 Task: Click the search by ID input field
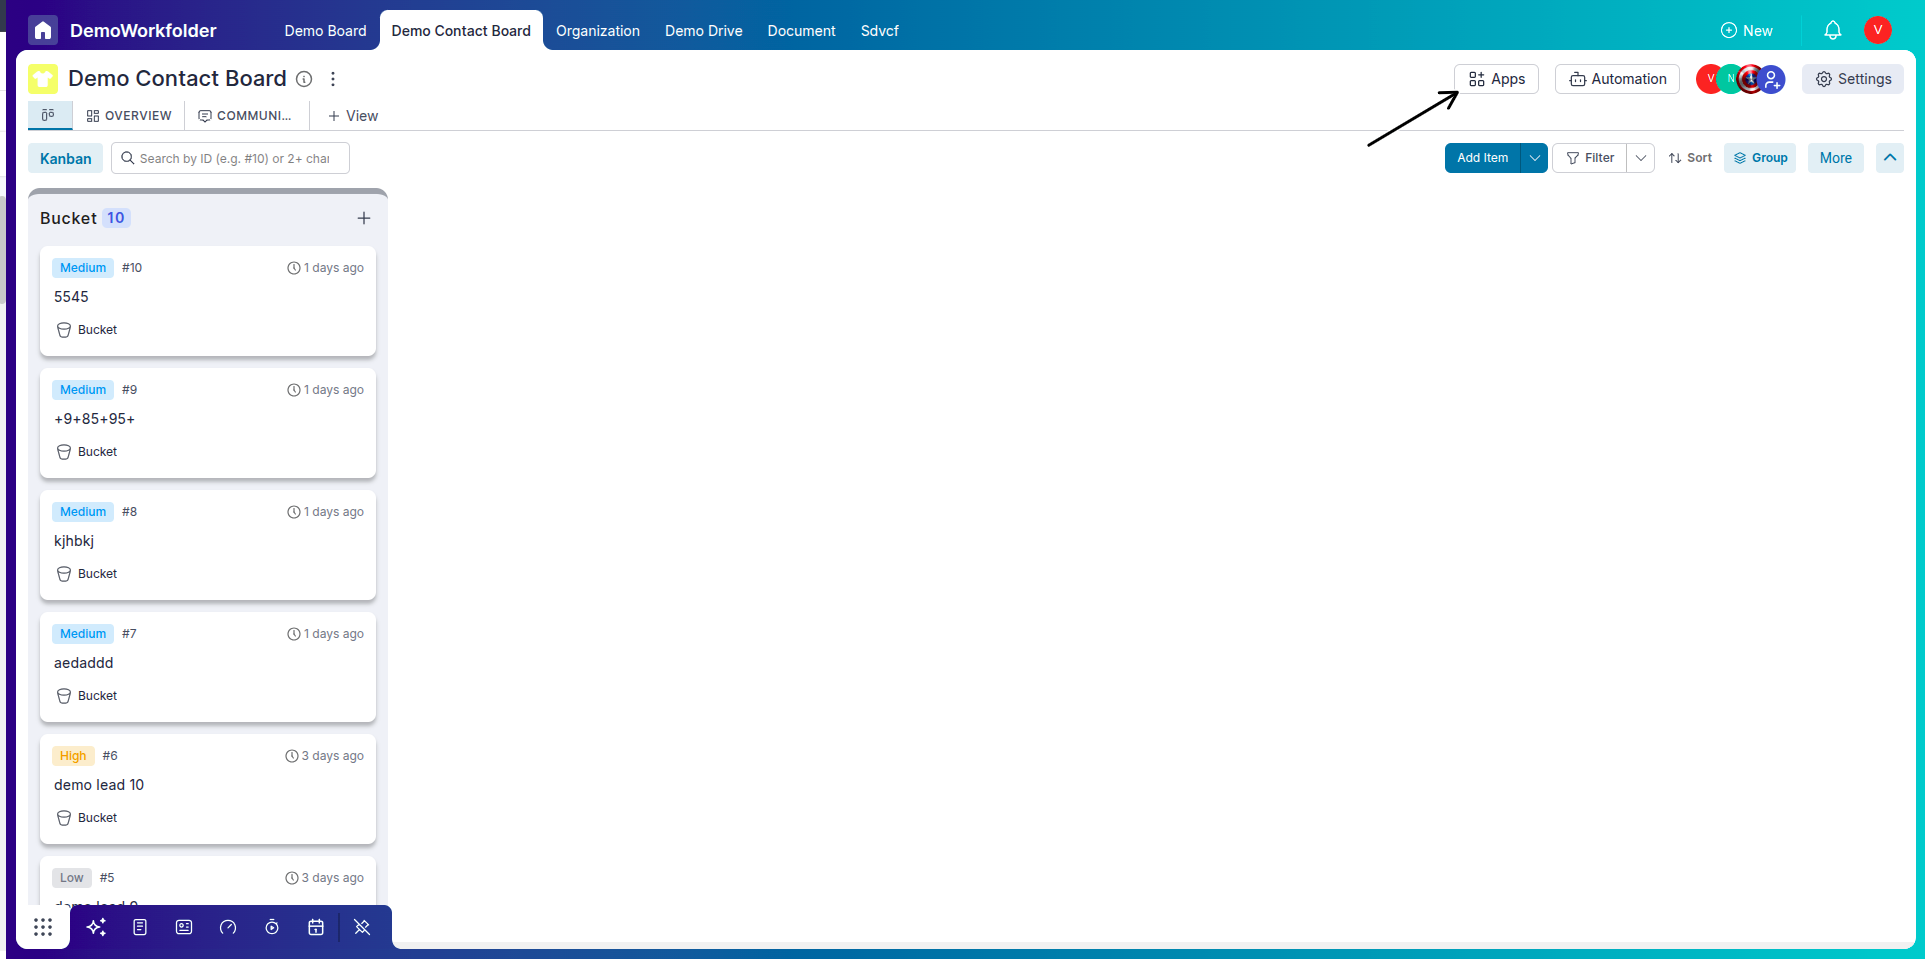coord(230,158)
